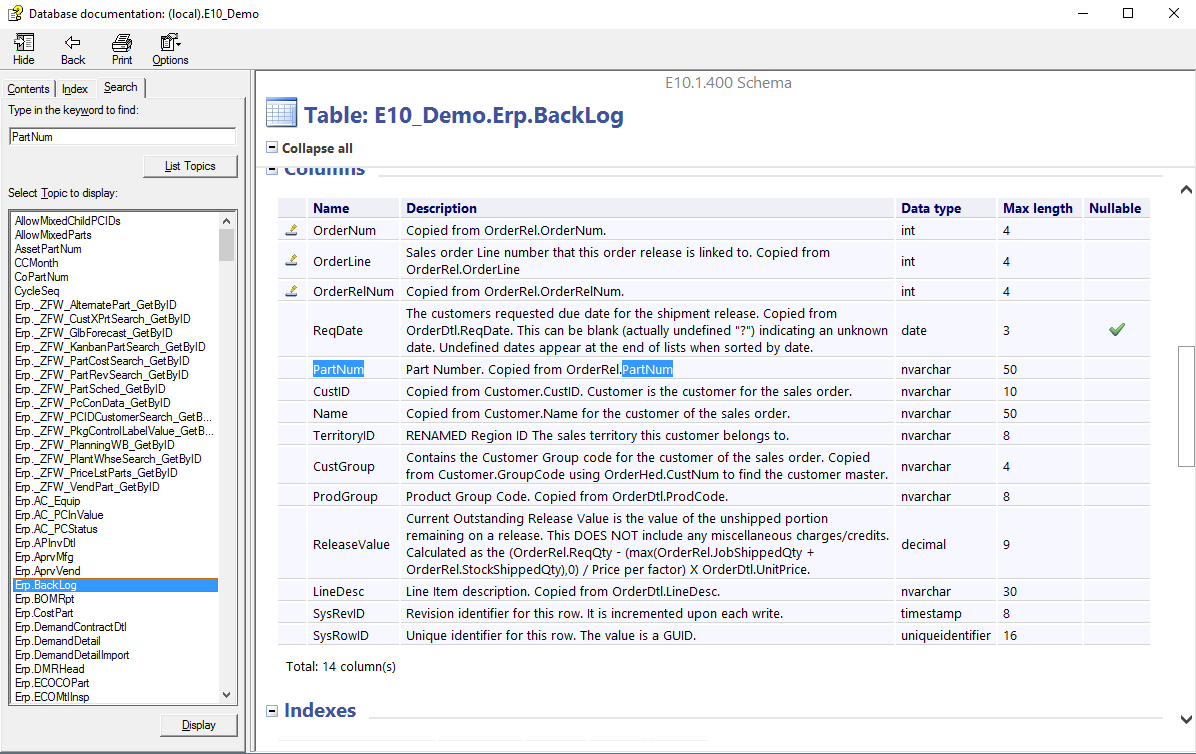Click the LineDesc column name

click(x=338, y=591)
